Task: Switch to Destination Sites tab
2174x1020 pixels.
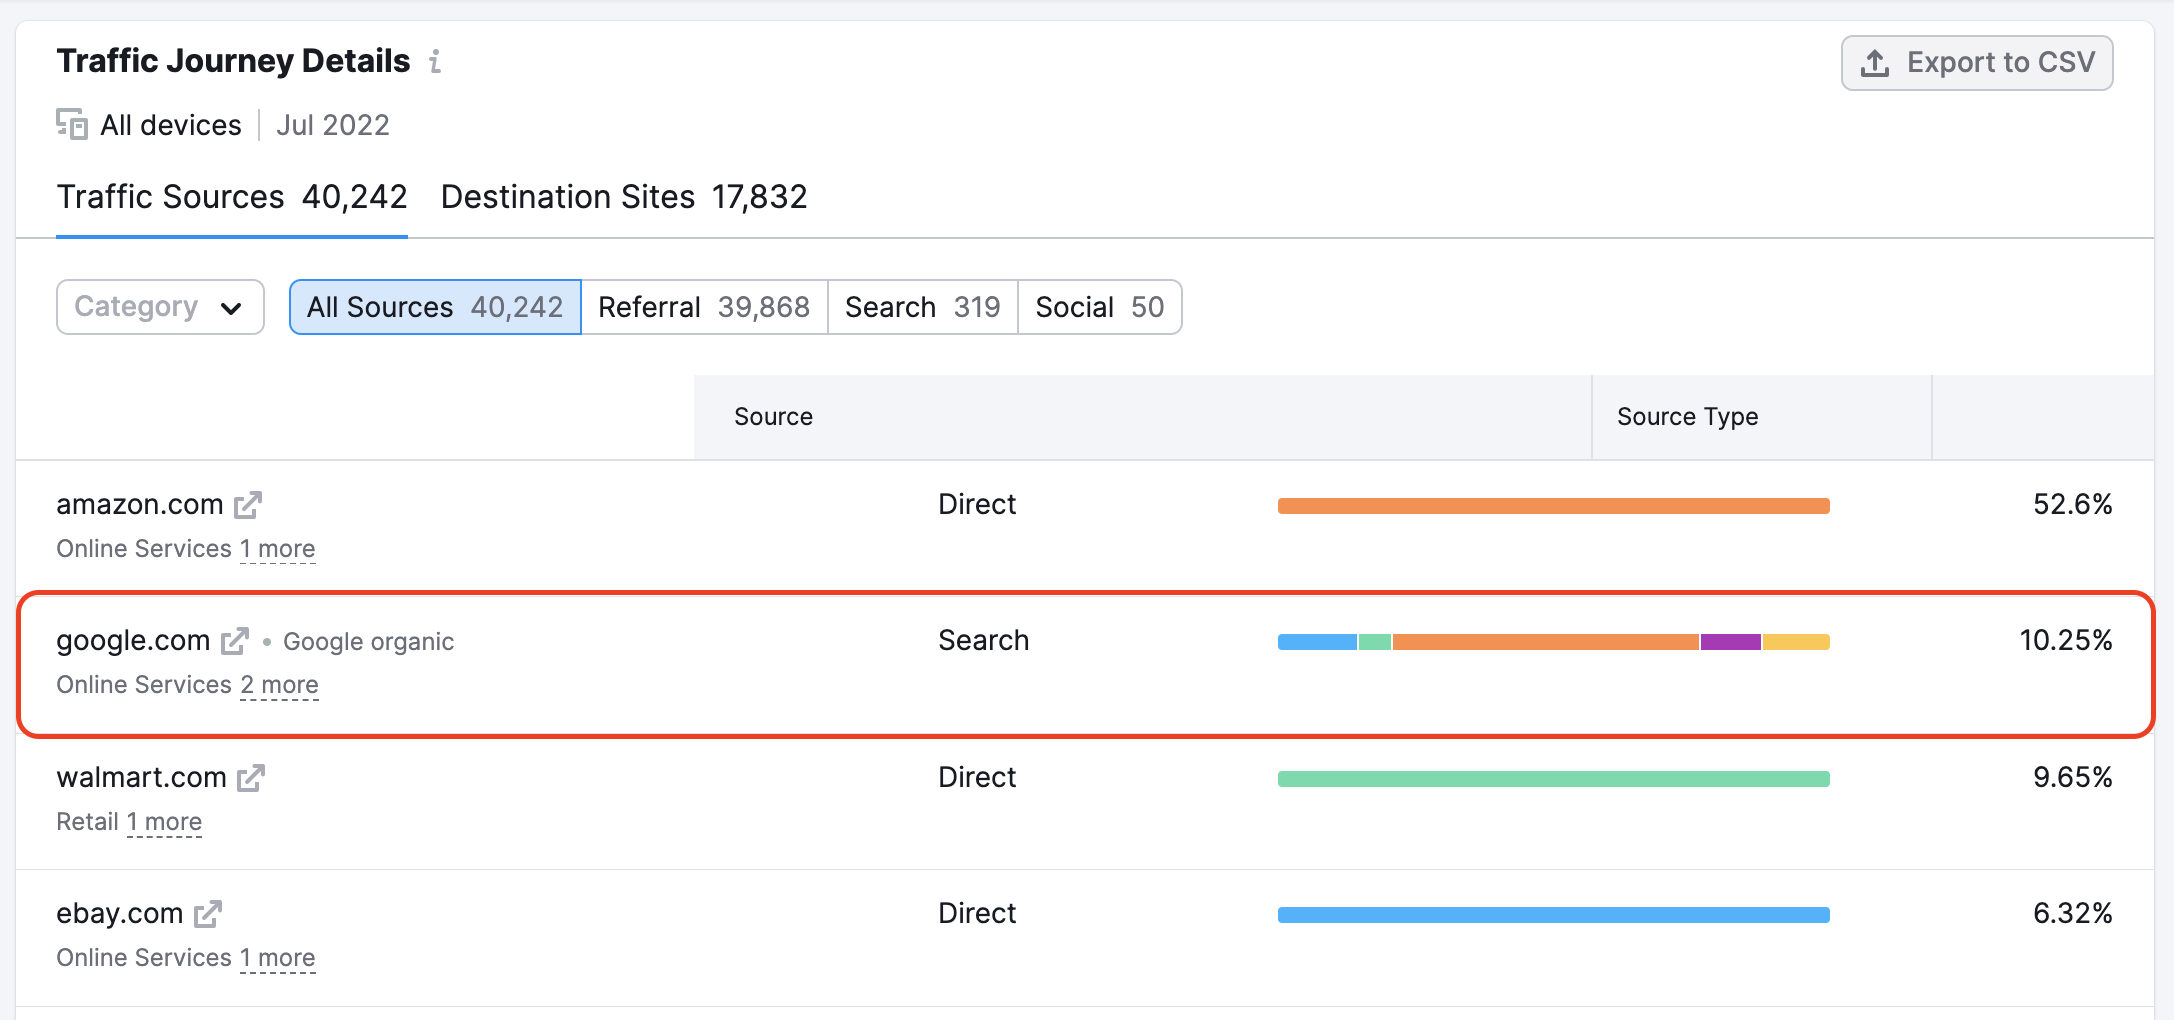Action: (624, 197)
